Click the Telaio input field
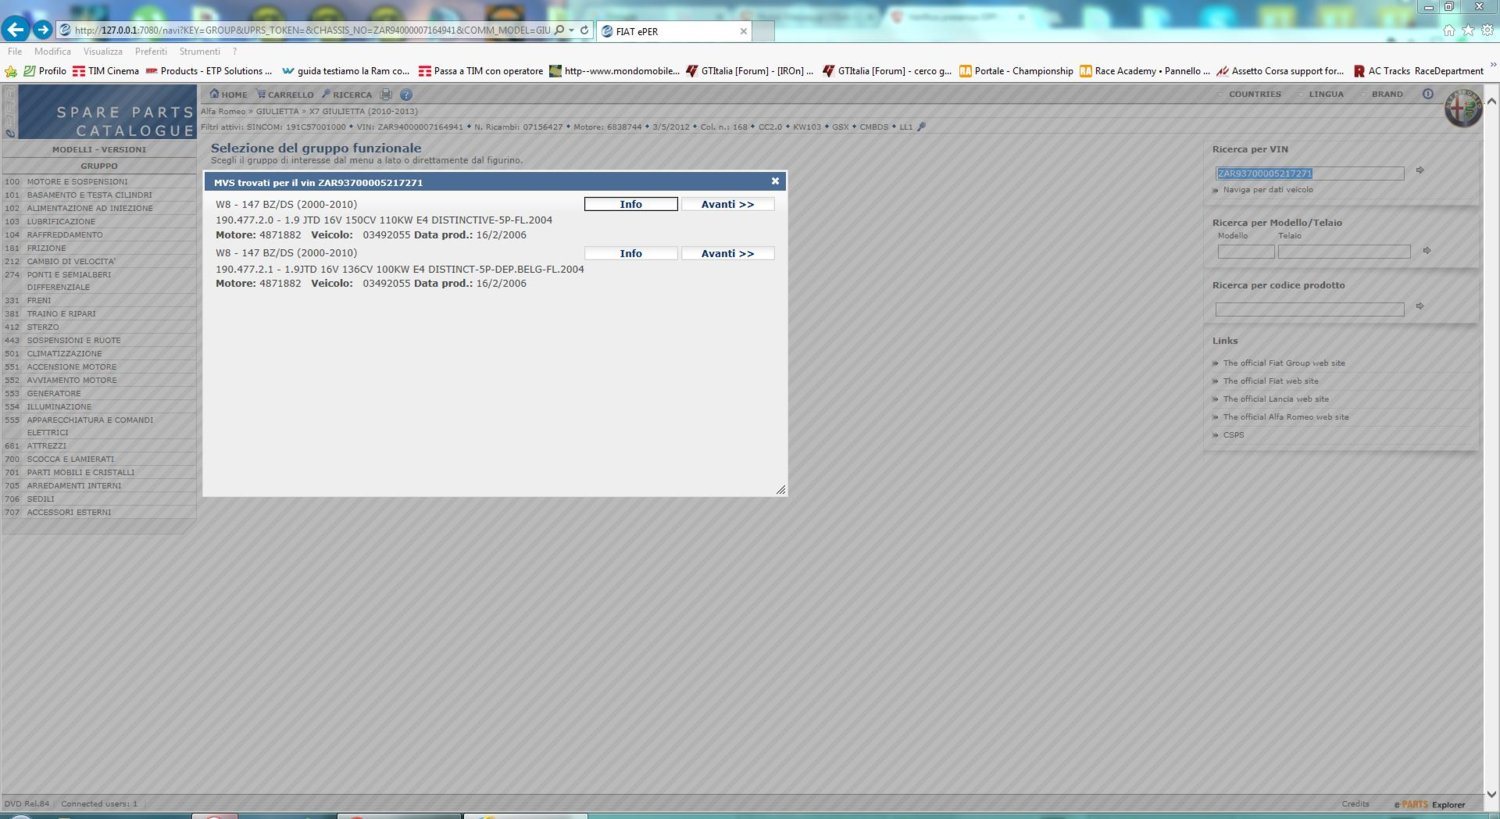The image size is (1500, 819). point(1344,252)
